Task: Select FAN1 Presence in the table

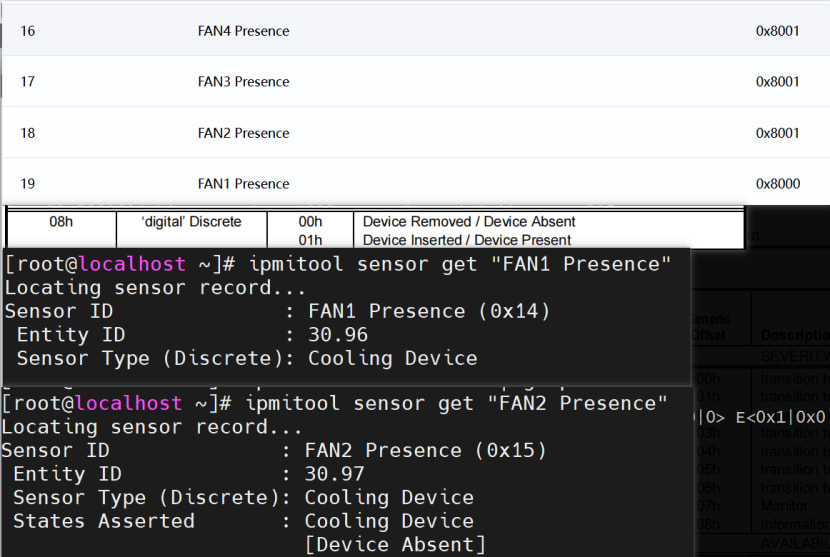Action: pyautogui.click(x=243, y=184)
